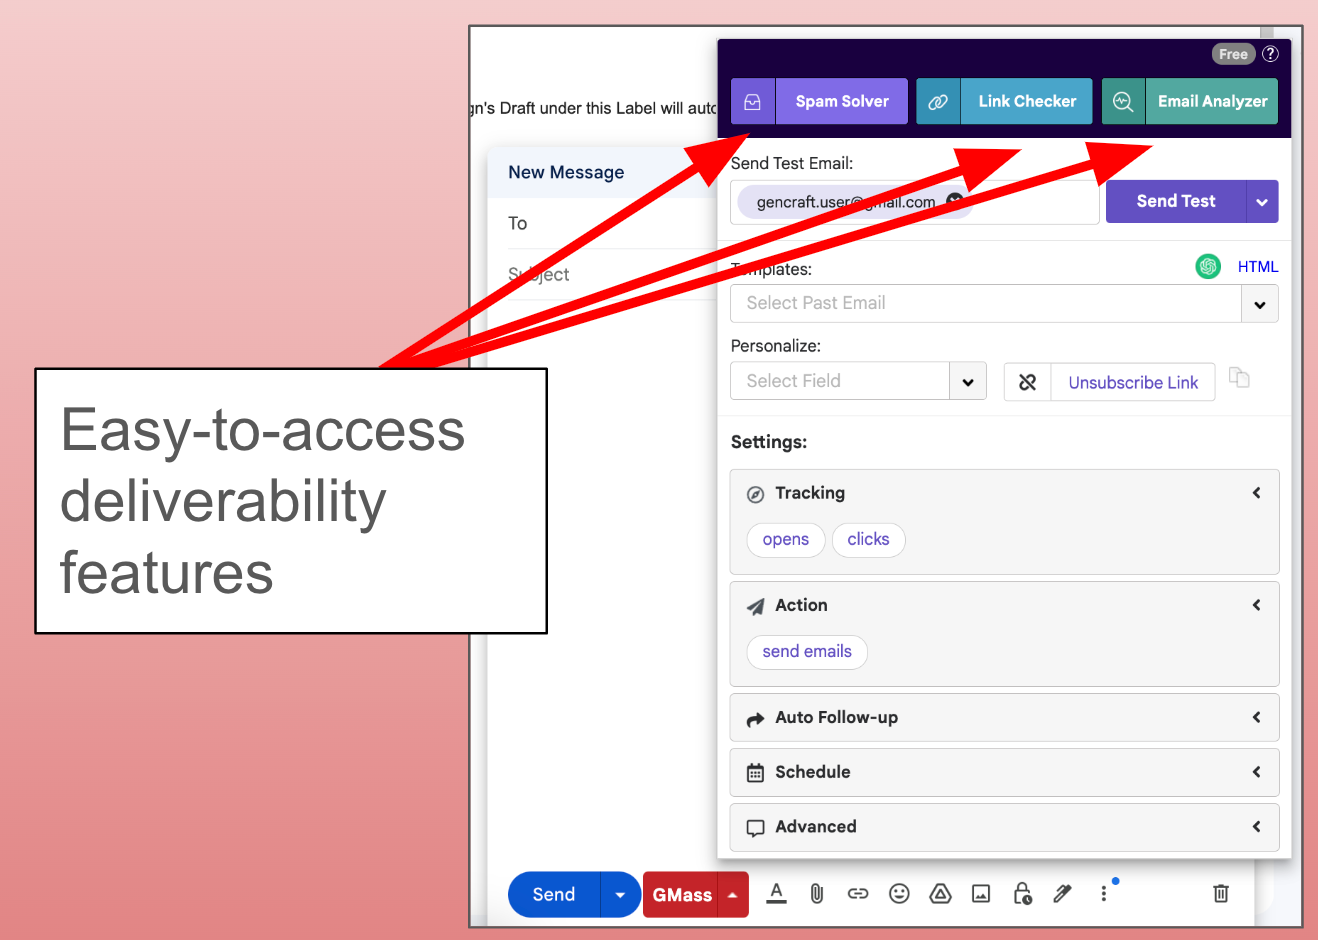Screen dimensions: 1318x940
Task: Insert the Unsubscribe Link
Action: click(1133, 382)
